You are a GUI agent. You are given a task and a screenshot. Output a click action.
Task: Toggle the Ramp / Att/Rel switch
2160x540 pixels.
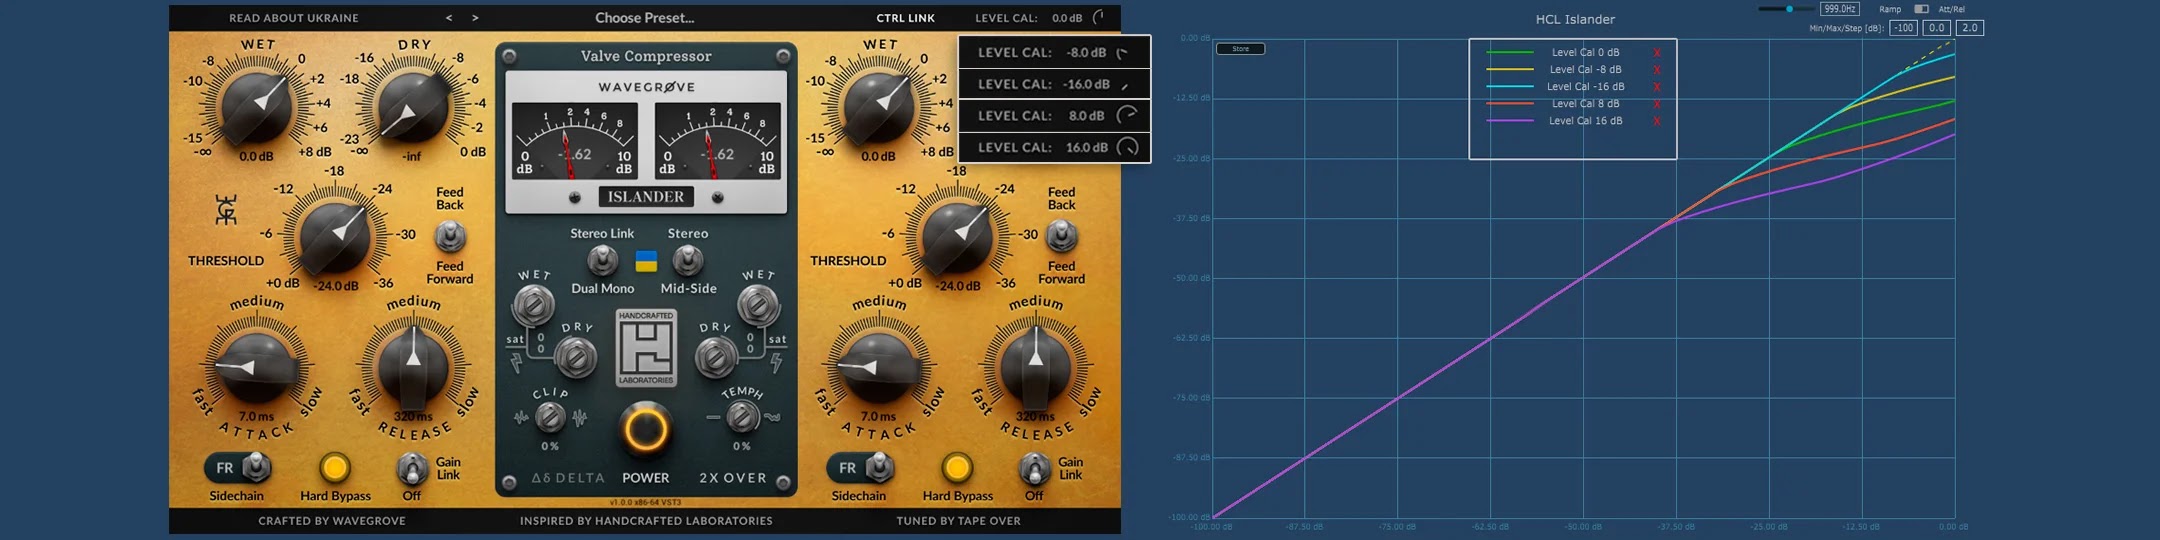pyautogui.click(x=1921, y=9)
